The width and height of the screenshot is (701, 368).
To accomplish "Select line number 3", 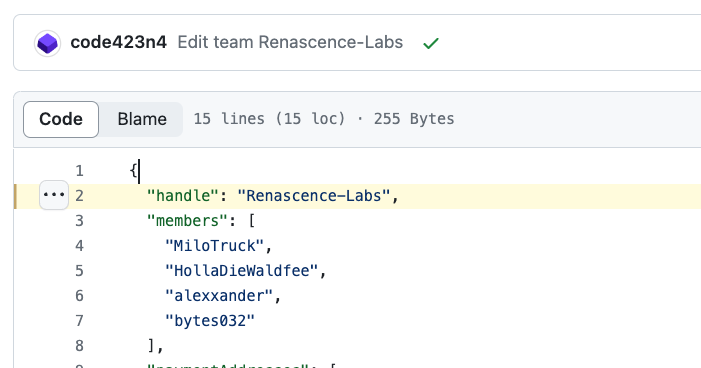I will pyautogui.click(x=79, y=221).
